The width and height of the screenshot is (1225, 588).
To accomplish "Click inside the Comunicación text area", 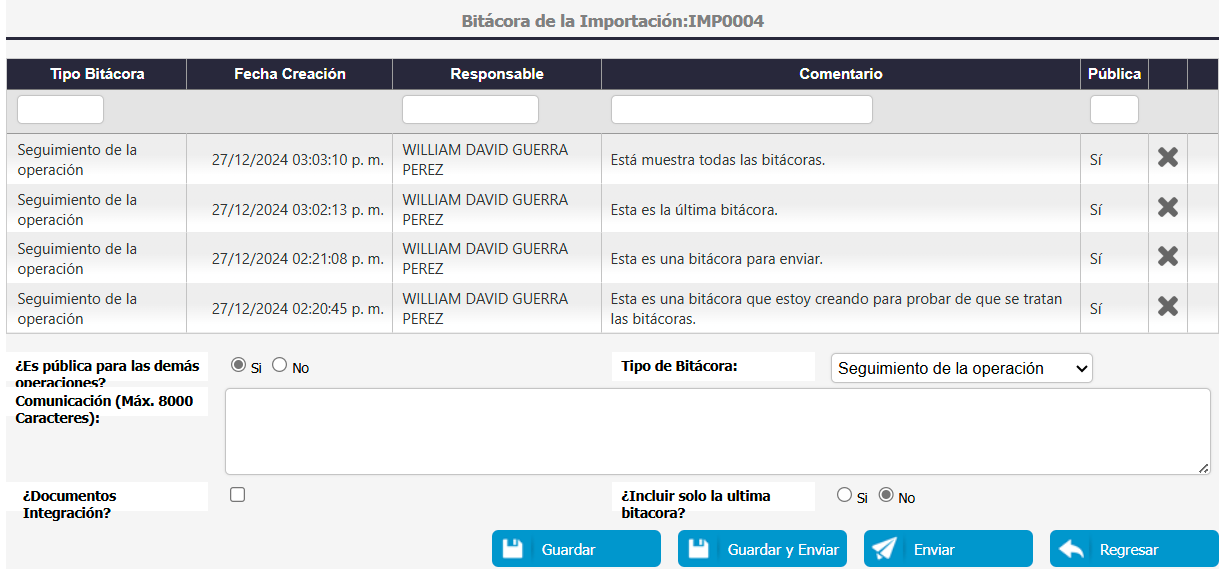I will tap(716, 431).
